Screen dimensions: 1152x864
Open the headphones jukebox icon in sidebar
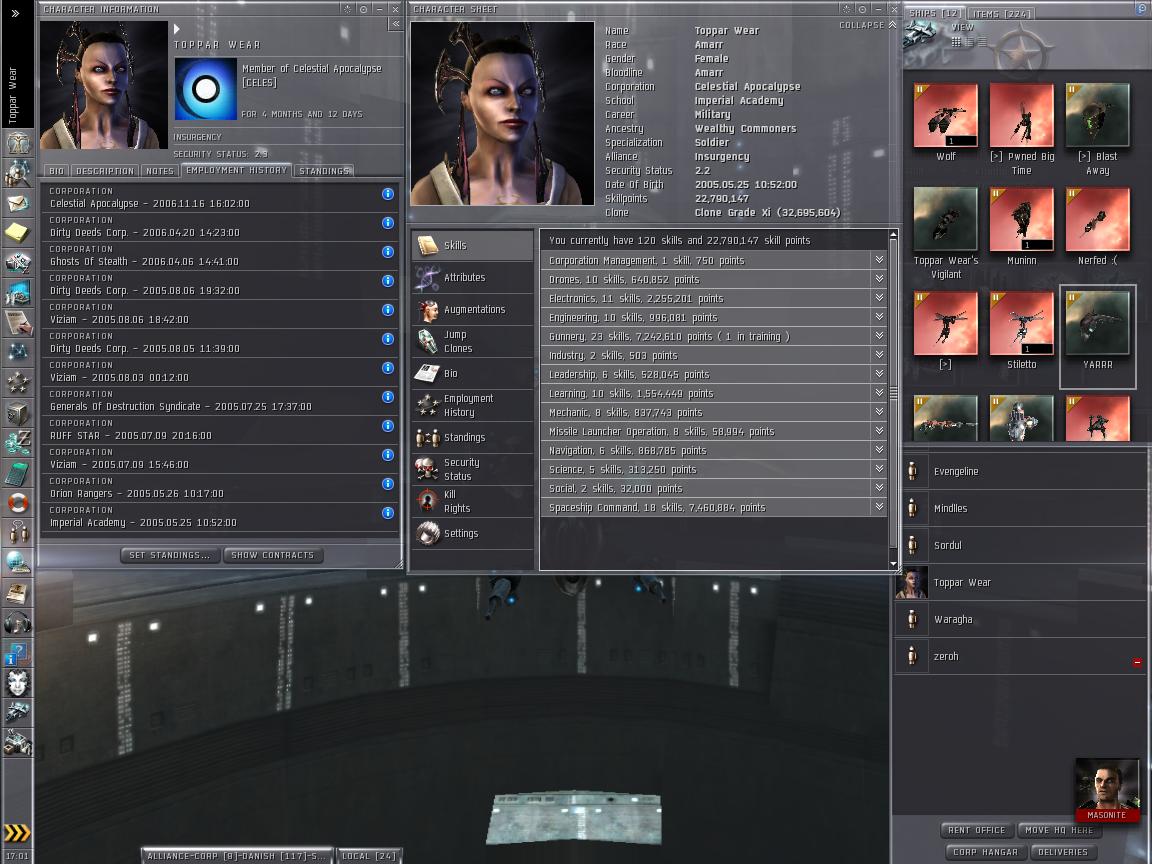point(18,623)
